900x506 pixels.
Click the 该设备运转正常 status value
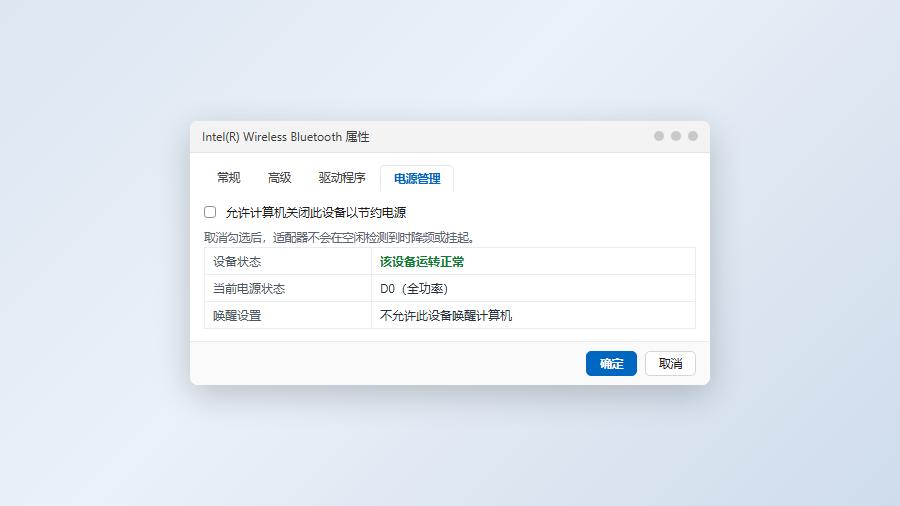[x=422, y=262]
